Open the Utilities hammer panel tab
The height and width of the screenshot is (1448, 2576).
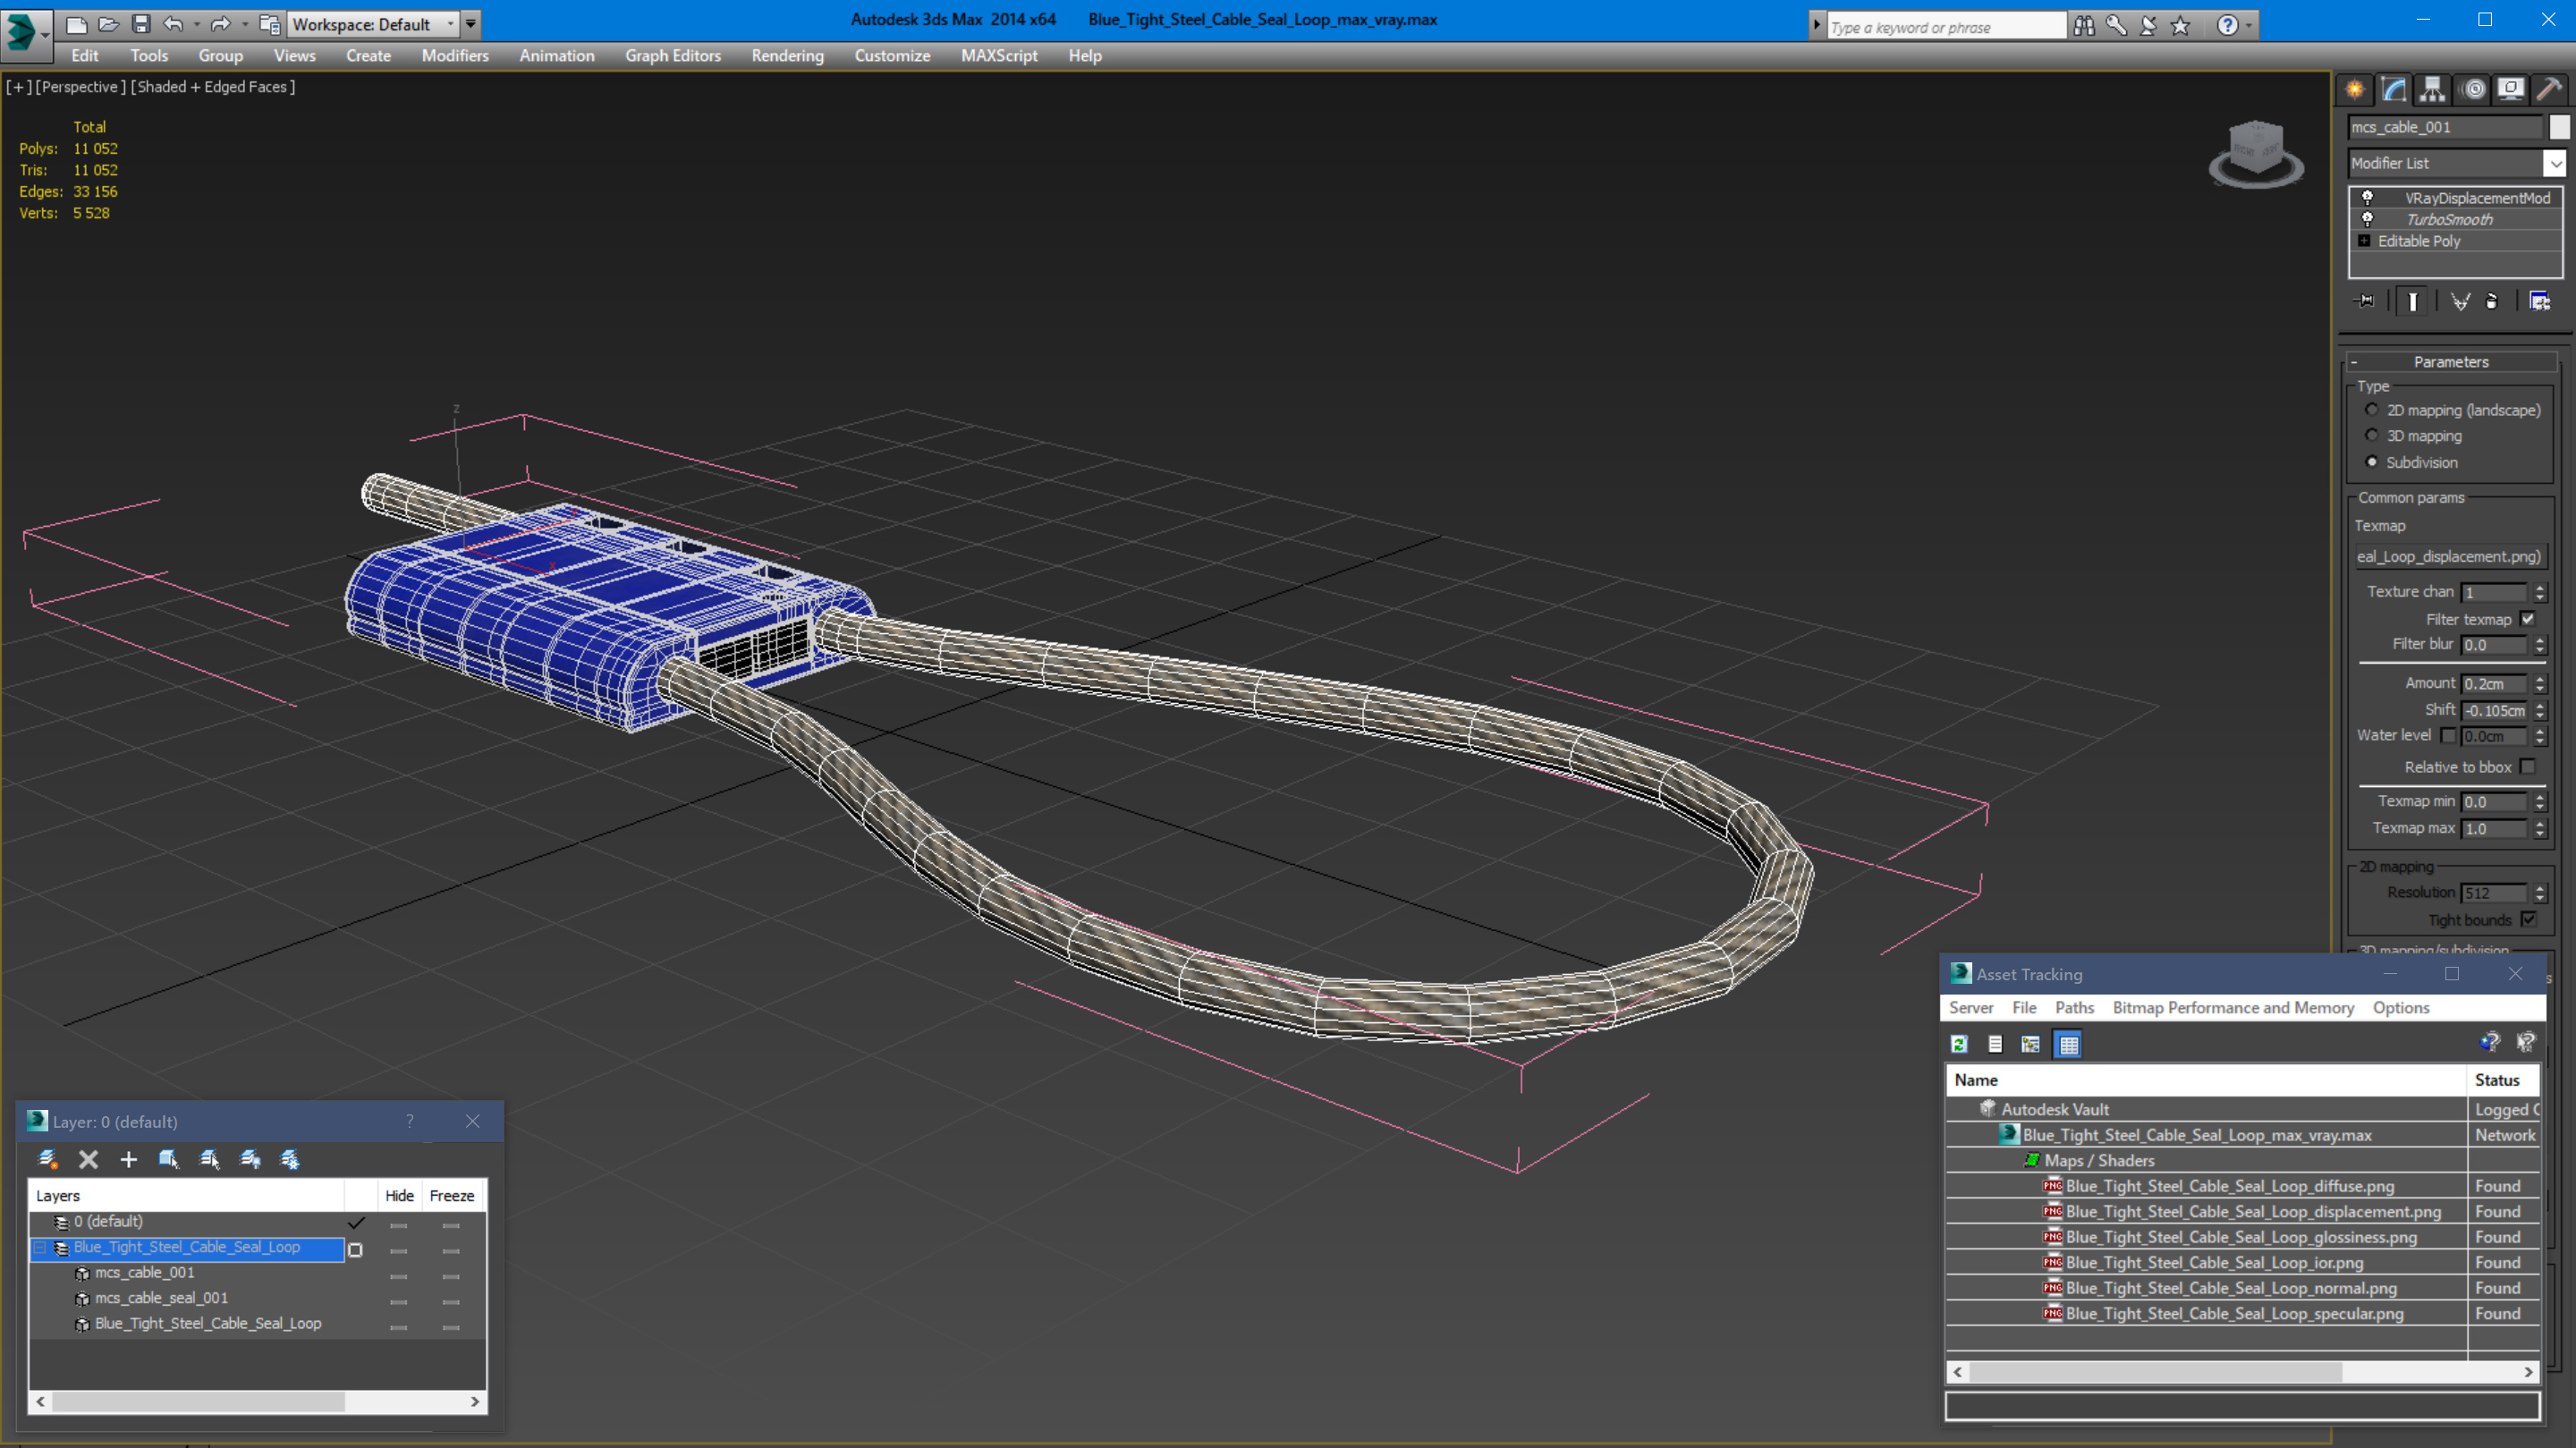(x=2549, y=89)
